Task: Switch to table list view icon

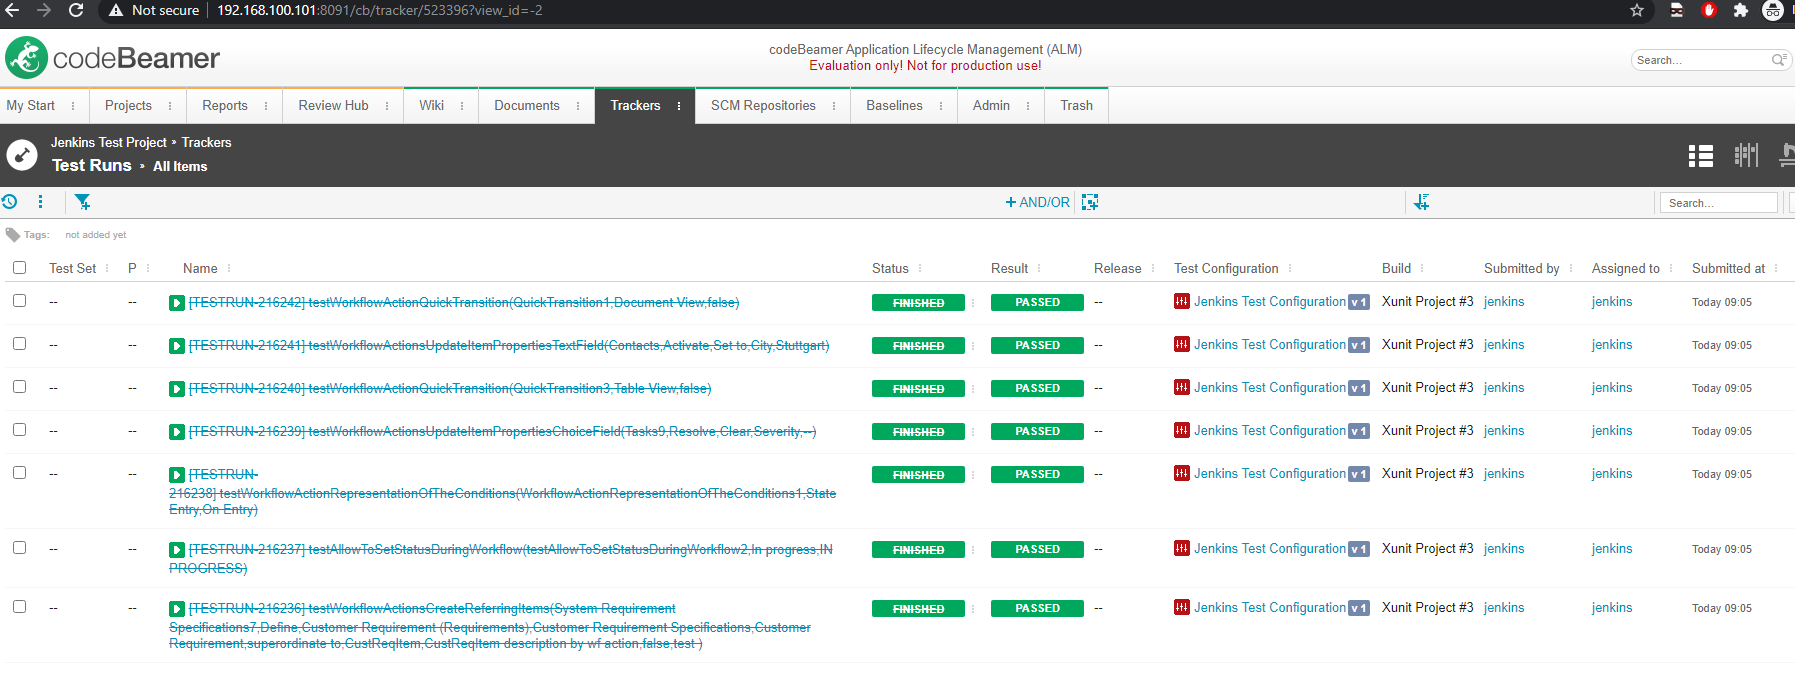Action: 1701,155
